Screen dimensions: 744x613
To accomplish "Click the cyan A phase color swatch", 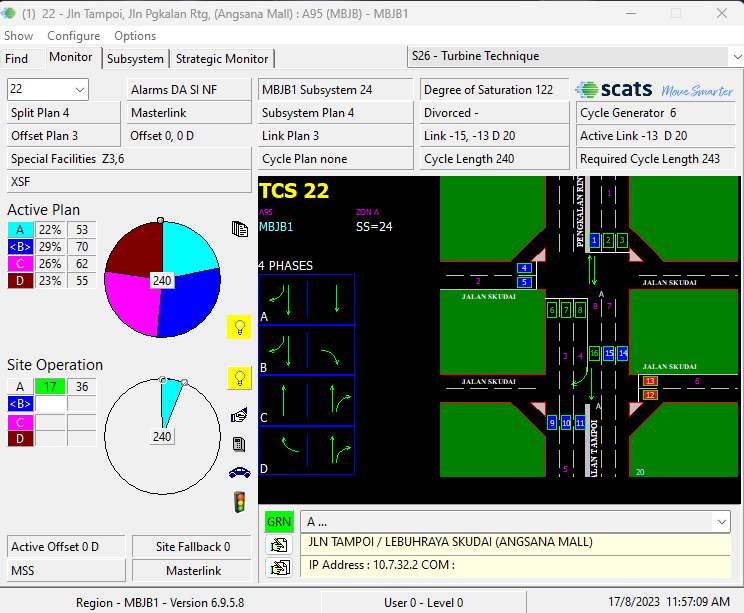I will pyautogui.click(x=20, y=230).
